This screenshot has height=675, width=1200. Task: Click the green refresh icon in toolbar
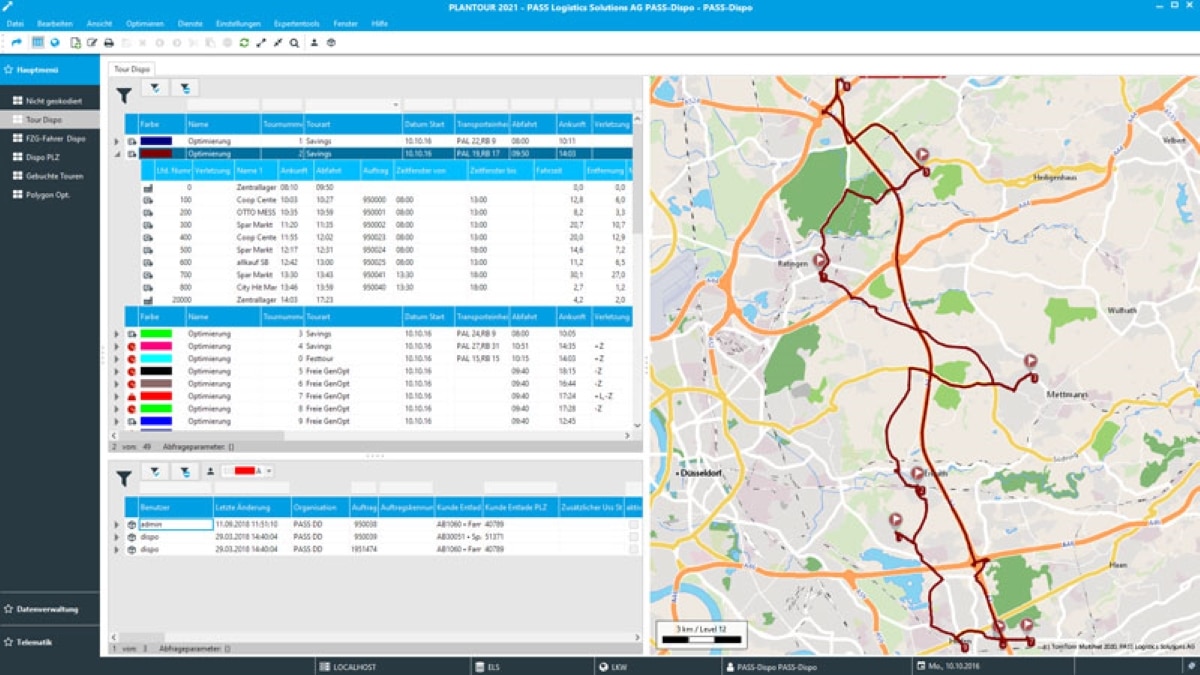point(244,43)
